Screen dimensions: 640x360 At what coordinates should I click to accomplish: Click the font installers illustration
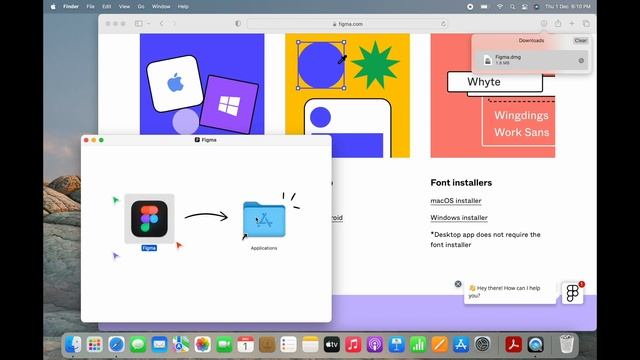pos(493,95)
